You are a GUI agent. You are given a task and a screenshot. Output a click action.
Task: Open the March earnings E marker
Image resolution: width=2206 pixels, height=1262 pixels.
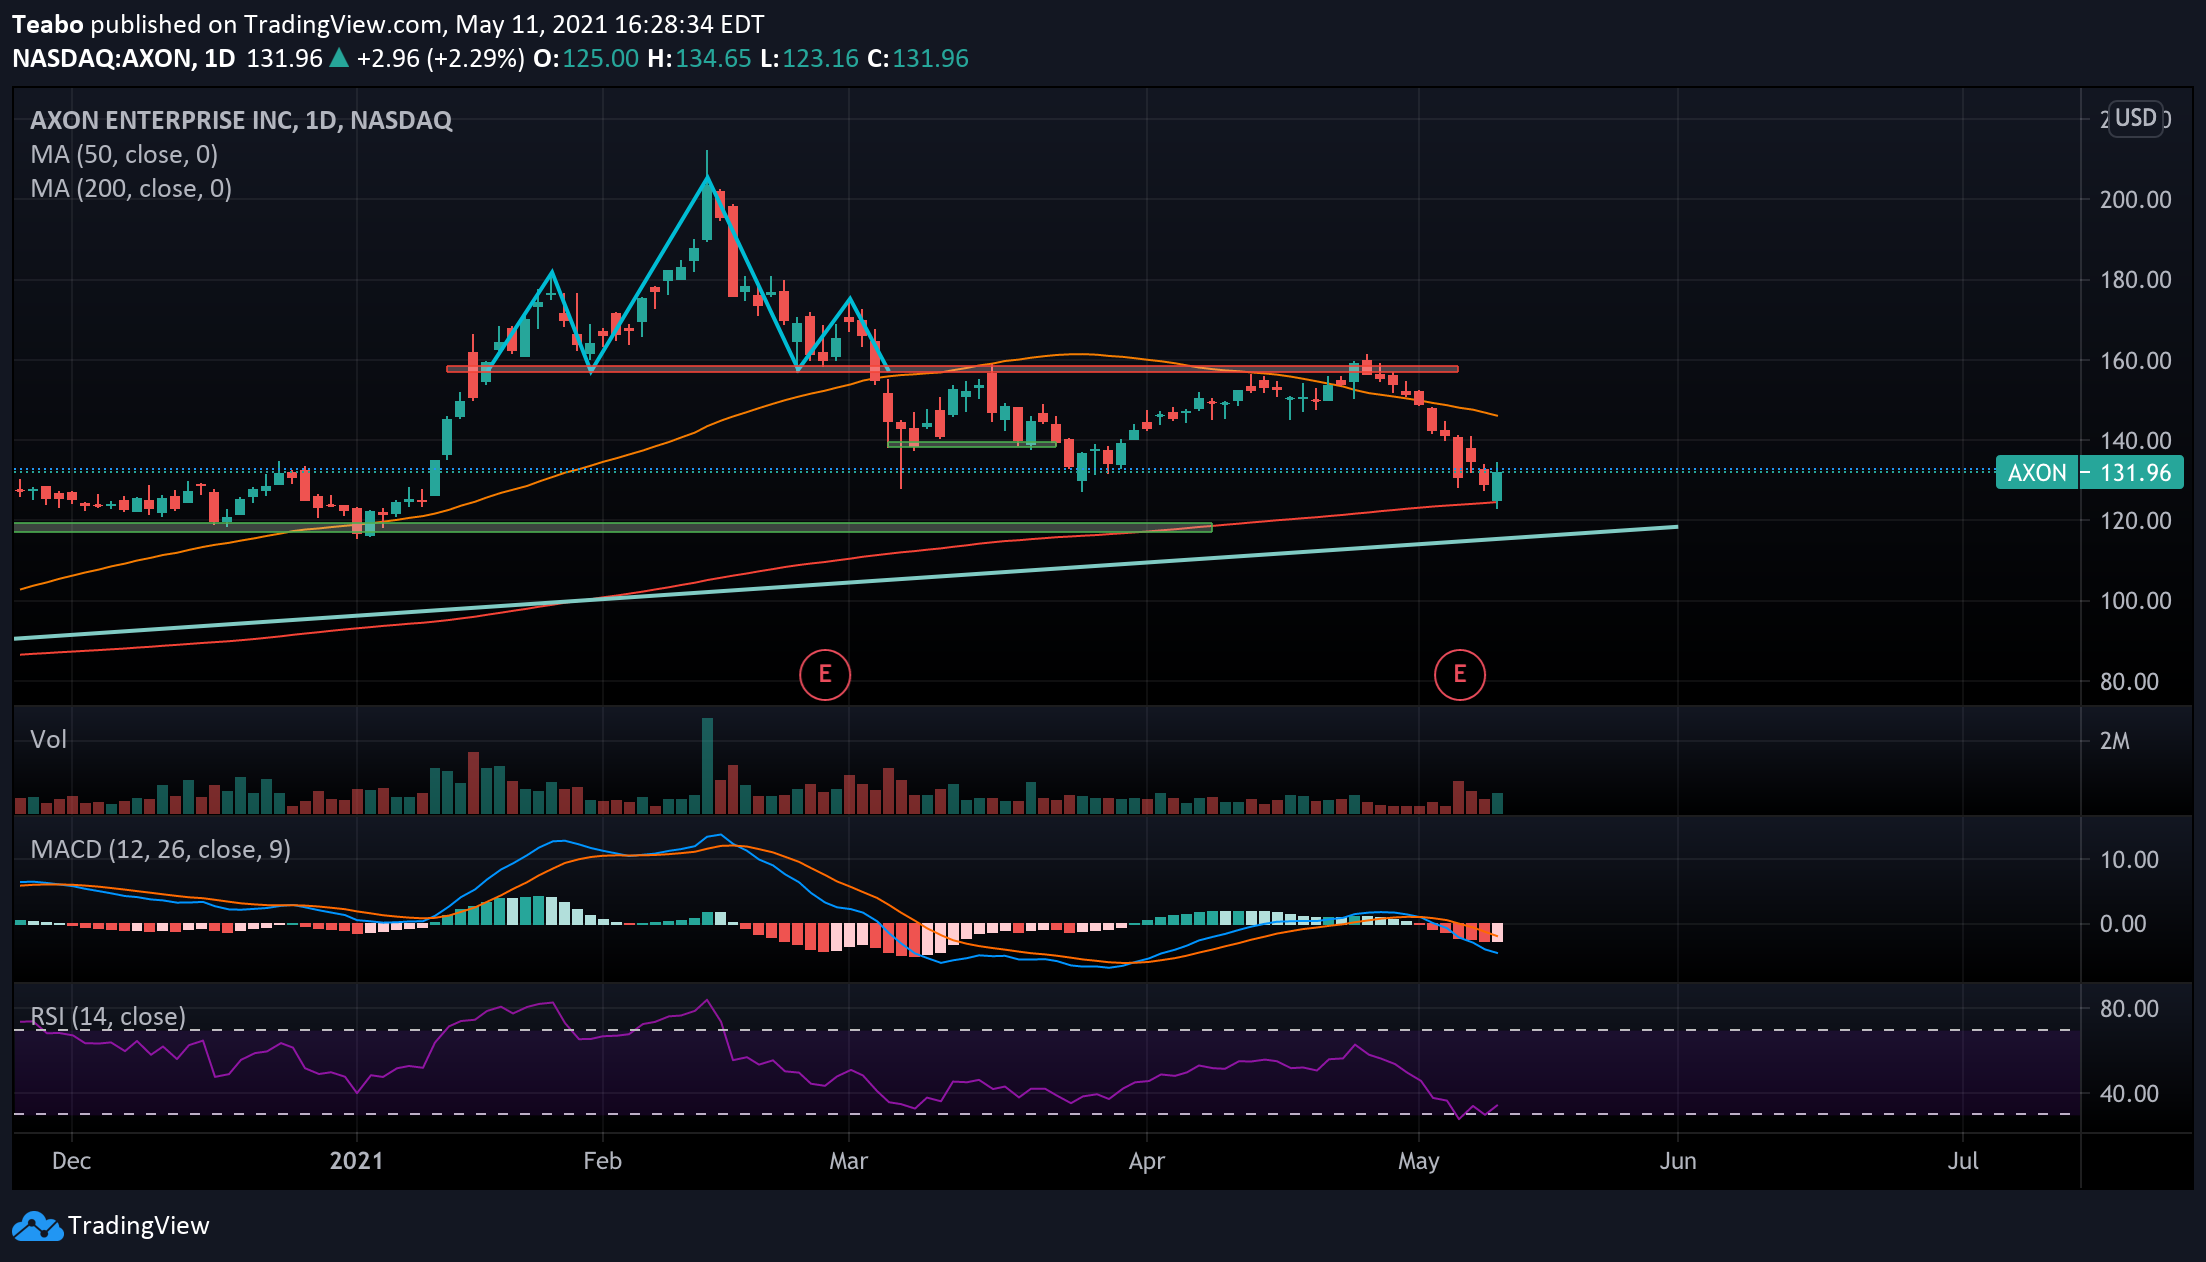click(825, 675)
